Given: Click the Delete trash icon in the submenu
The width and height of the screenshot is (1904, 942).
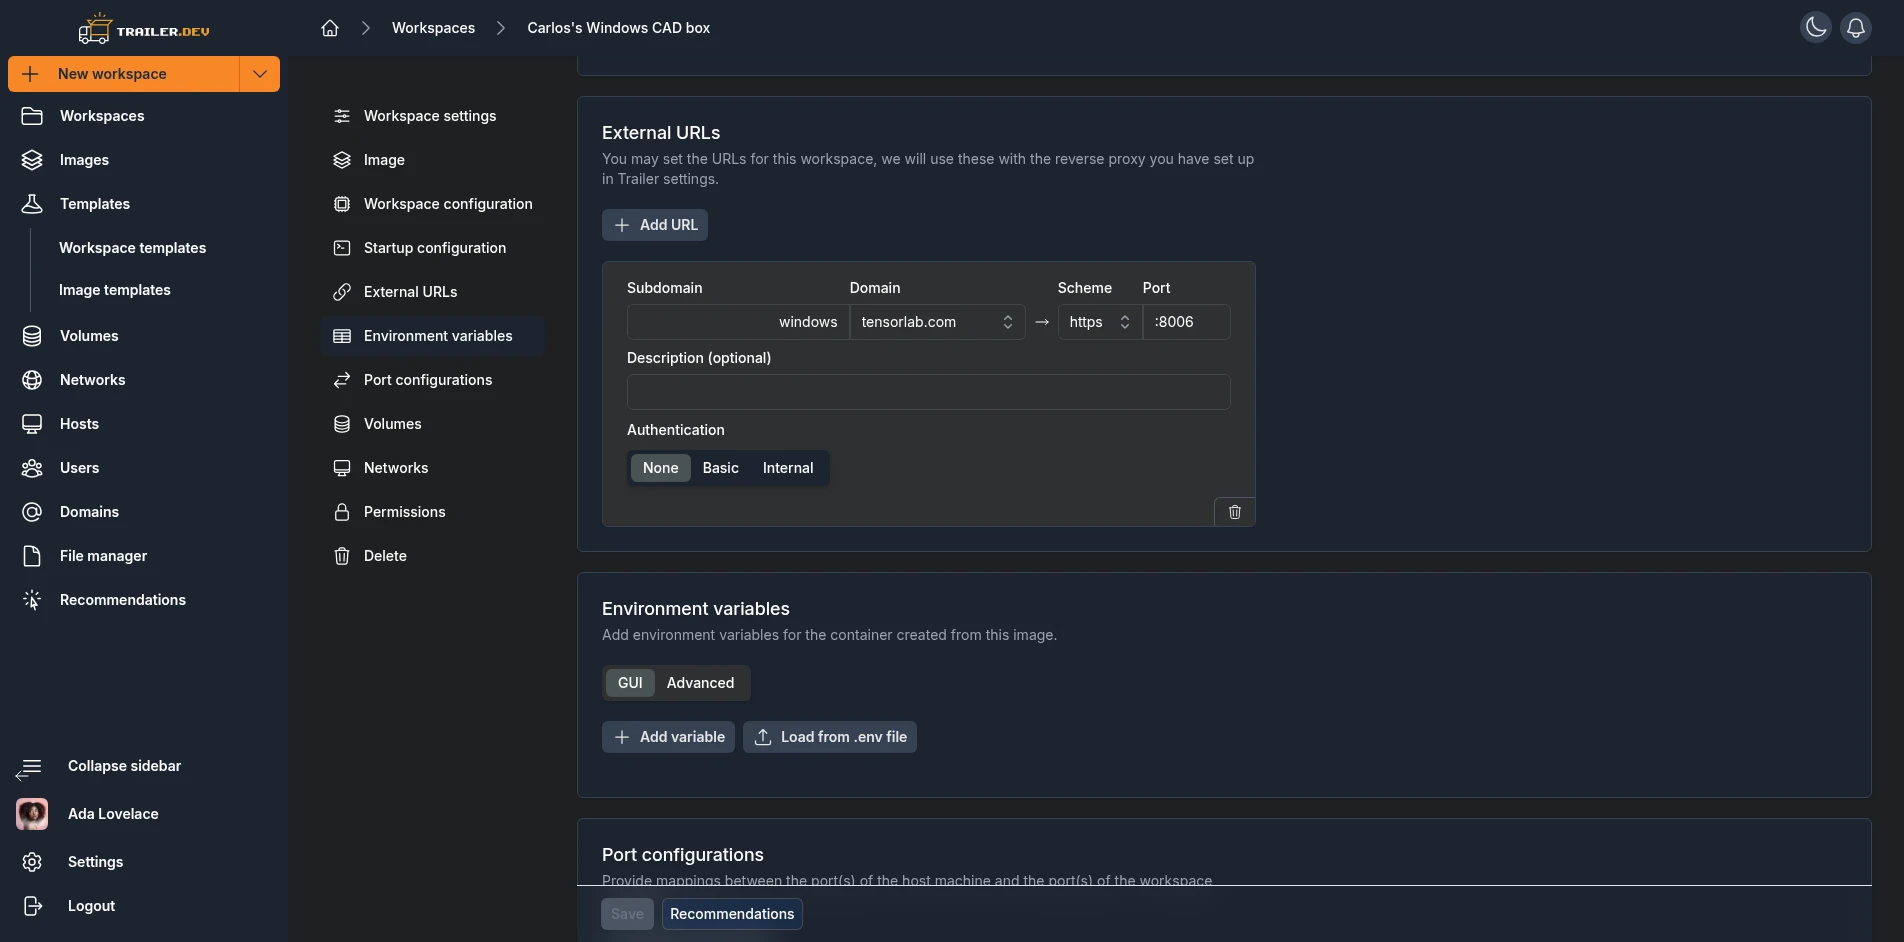Looking at the screenshot, I should pyautogui.click(x=342, y=556).
